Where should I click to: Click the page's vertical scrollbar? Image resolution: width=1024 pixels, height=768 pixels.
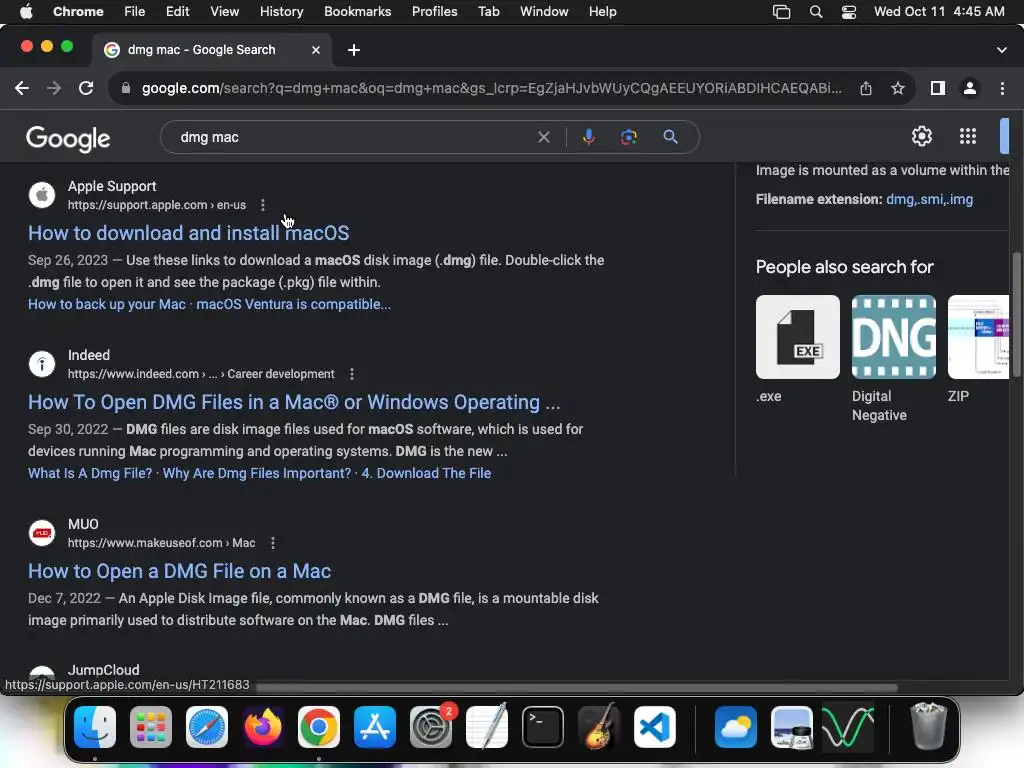[x=1016, y=313]
